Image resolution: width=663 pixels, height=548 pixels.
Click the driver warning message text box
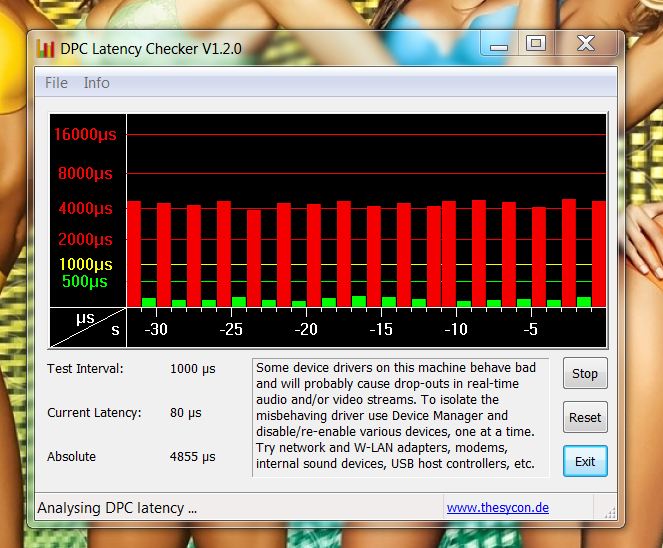401,417
